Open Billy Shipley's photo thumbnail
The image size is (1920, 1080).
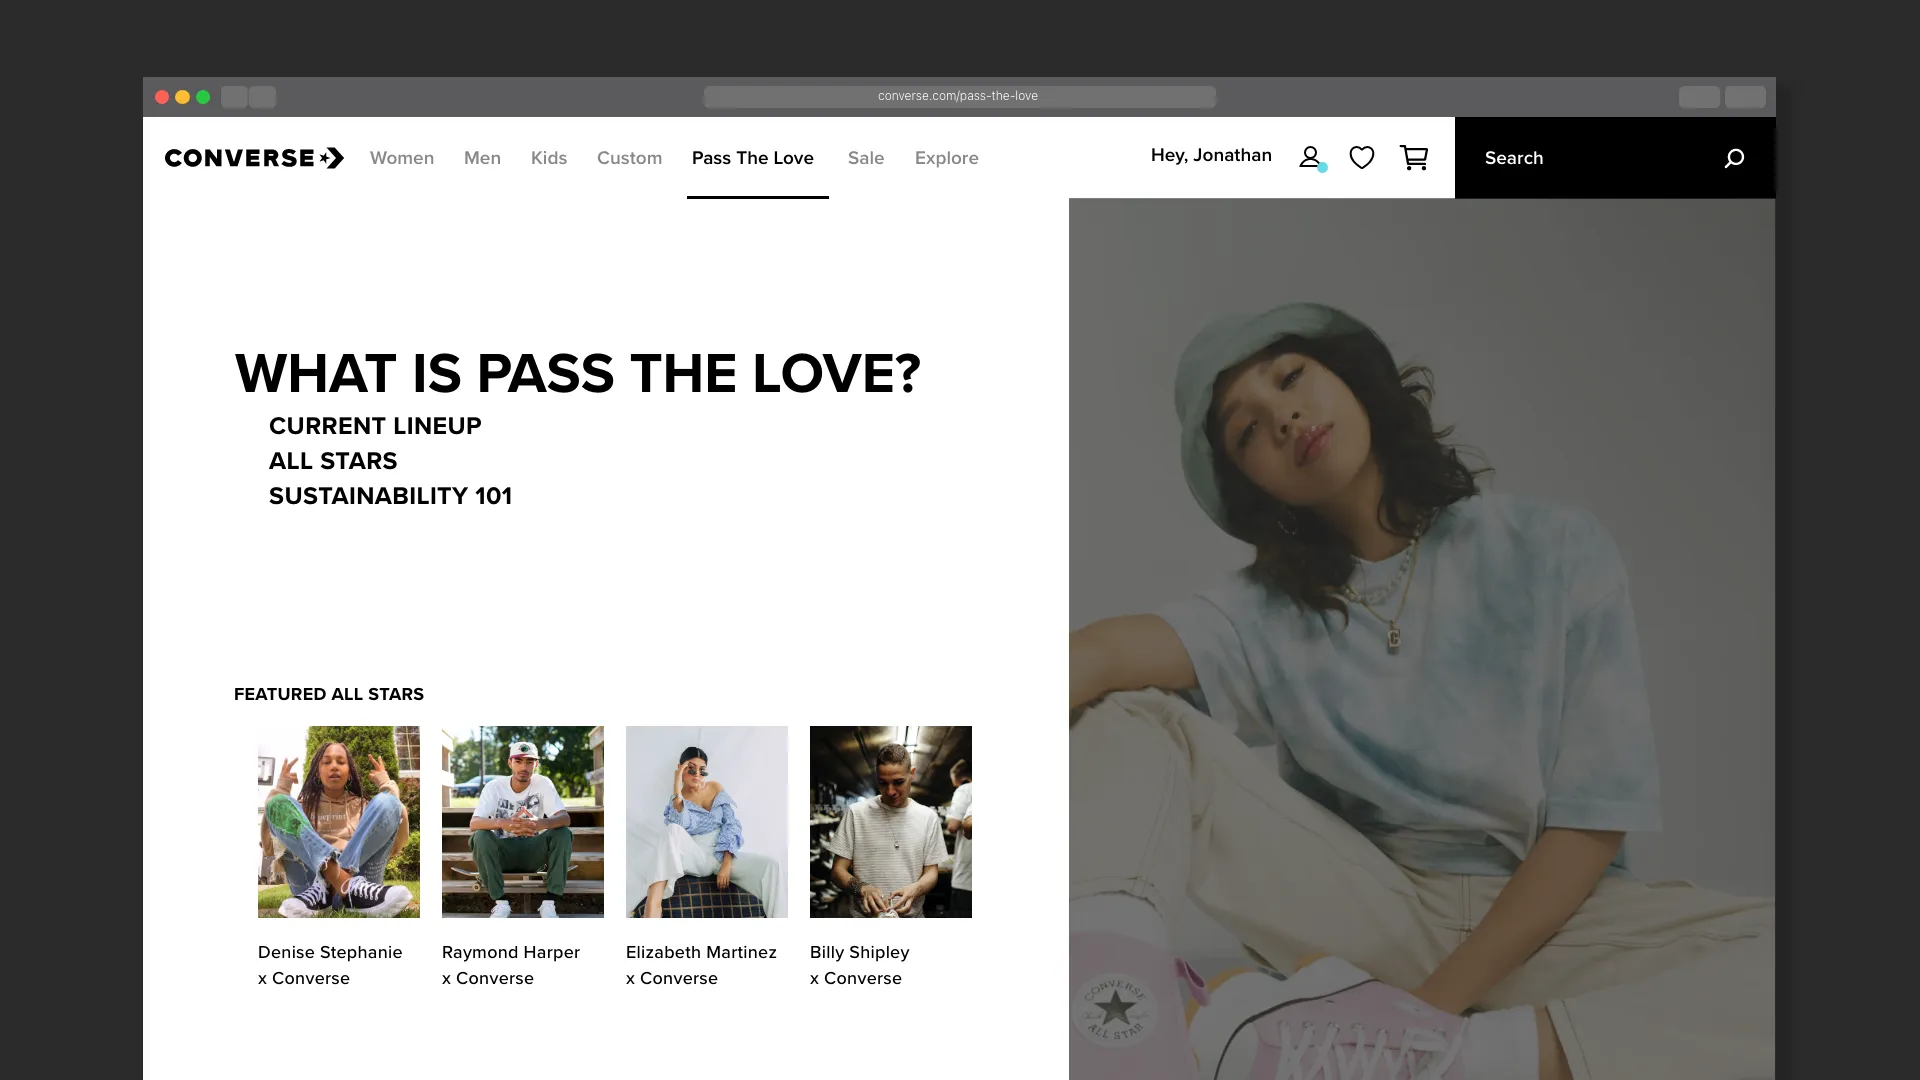(x=891, y=822)
